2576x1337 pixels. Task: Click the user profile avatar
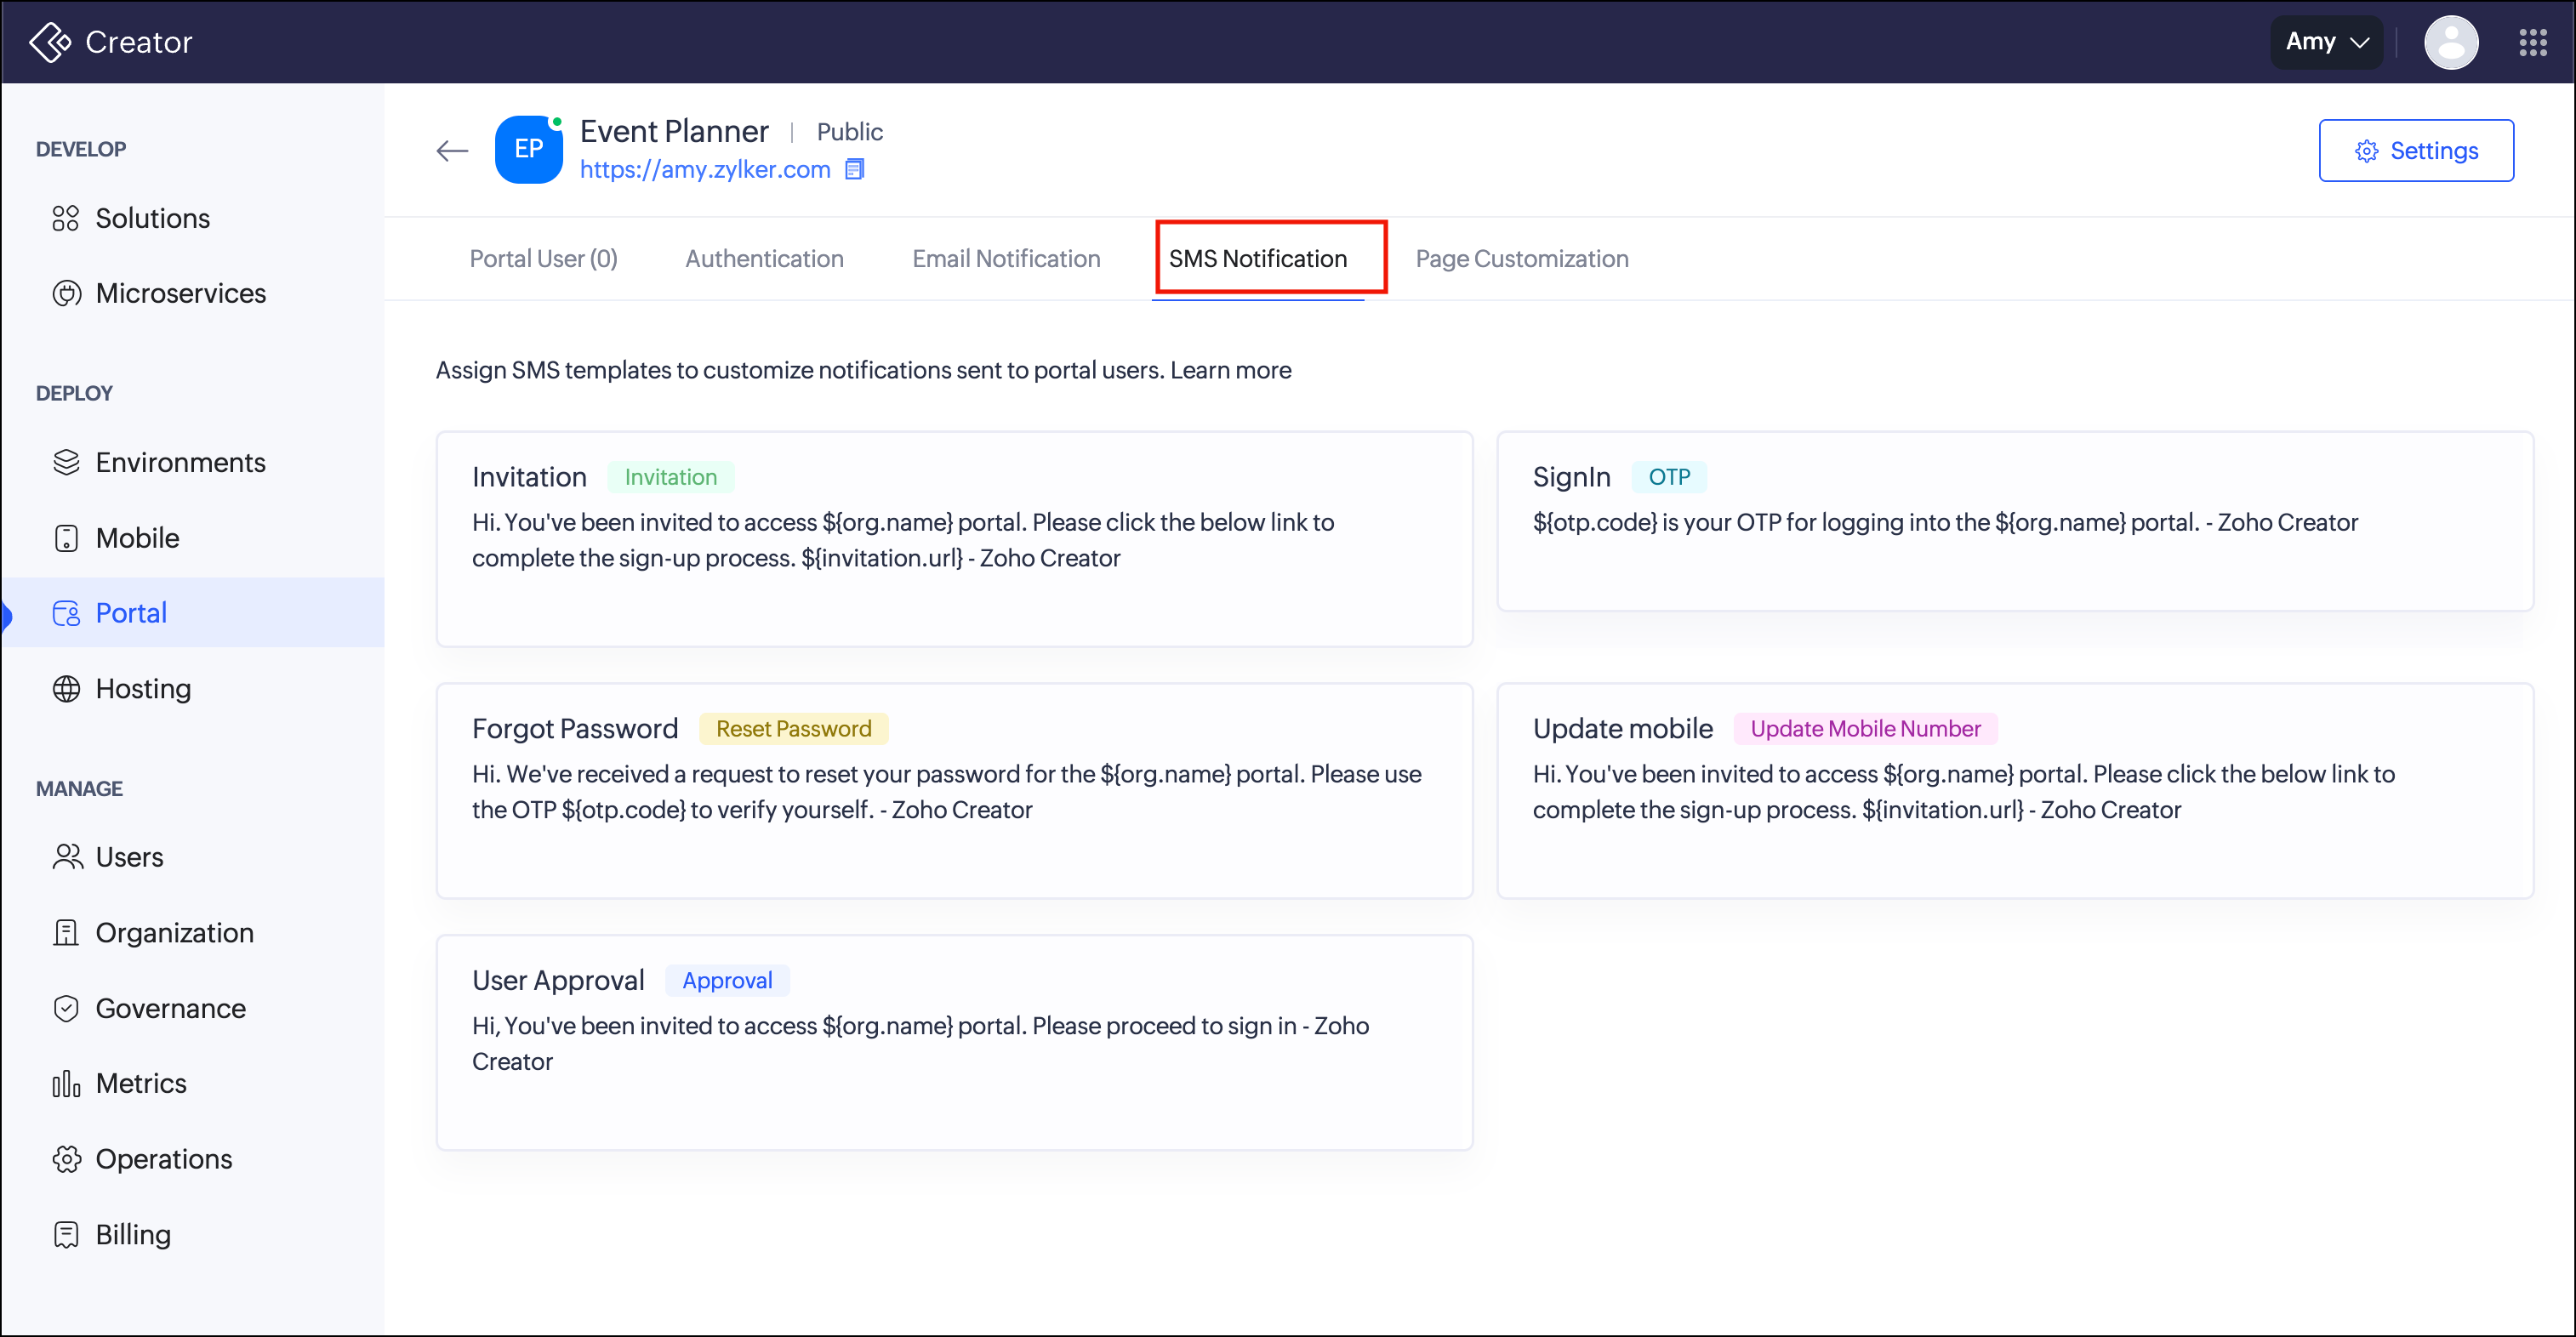click(x=2450, y=42)
